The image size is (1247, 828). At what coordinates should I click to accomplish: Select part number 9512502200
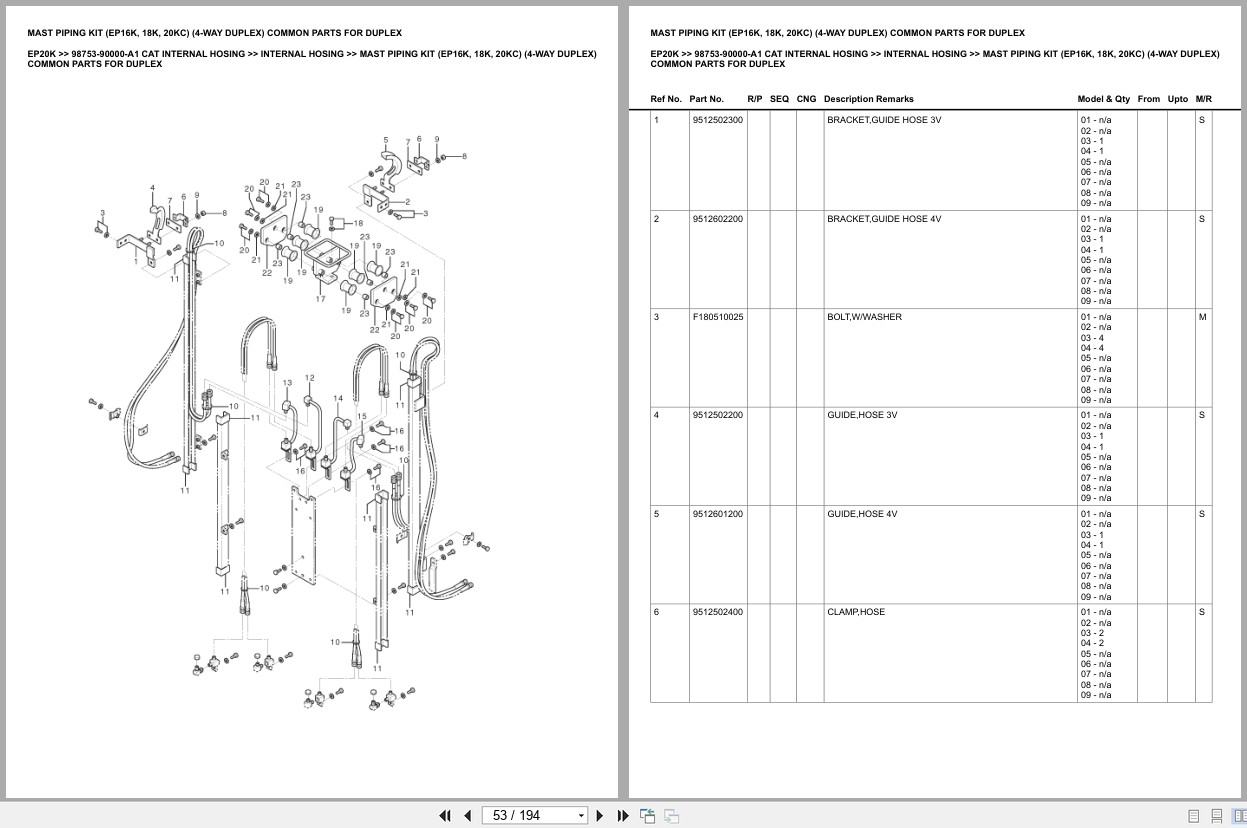[x=718, y=415]
